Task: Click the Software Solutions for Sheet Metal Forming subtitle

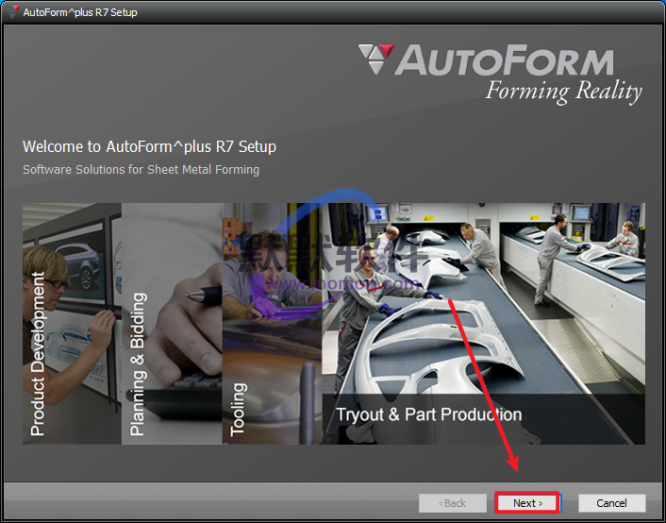Action: coord(141,170)
